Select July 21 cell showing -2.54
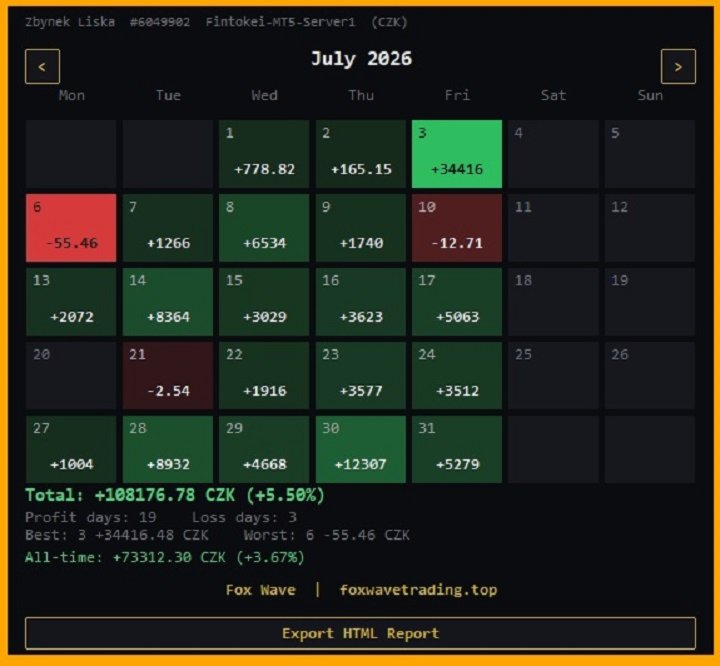The width and height of the screenshot is (720, 666). tap(168, 375)
